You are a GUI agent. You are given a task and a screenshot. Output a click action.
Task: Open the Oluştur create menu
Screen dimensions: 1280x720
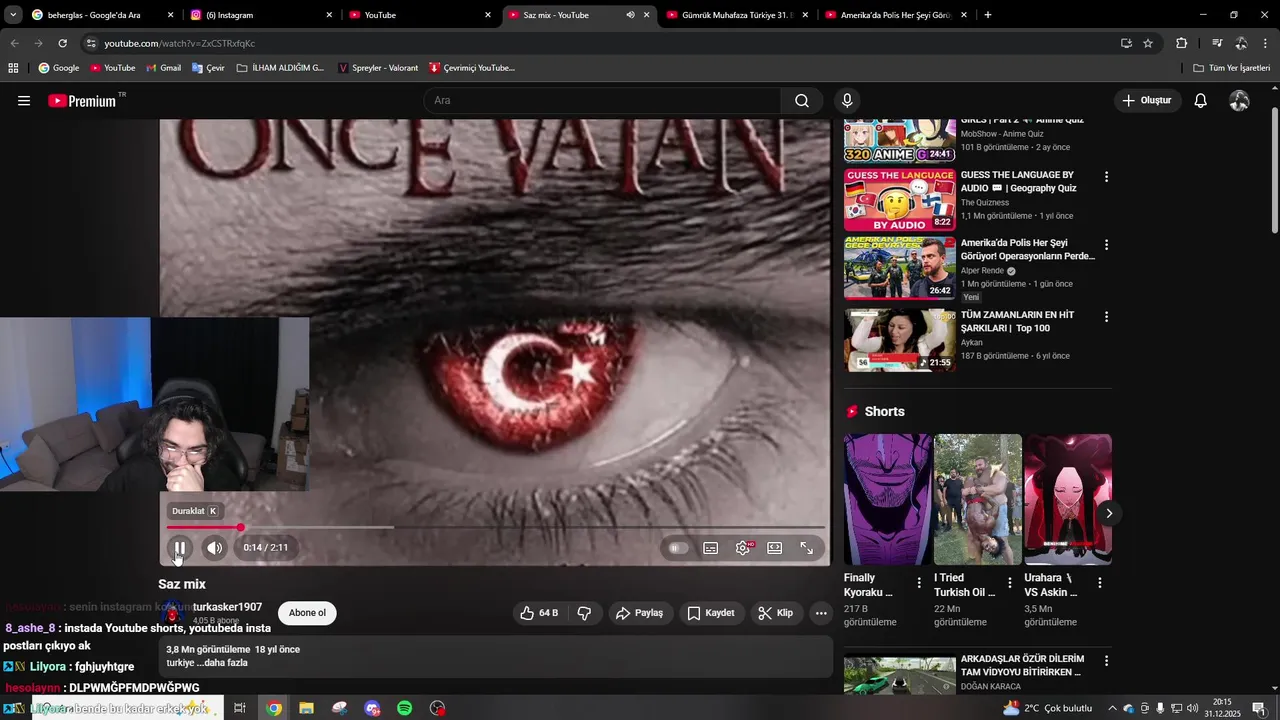(x=1146, y=100)
